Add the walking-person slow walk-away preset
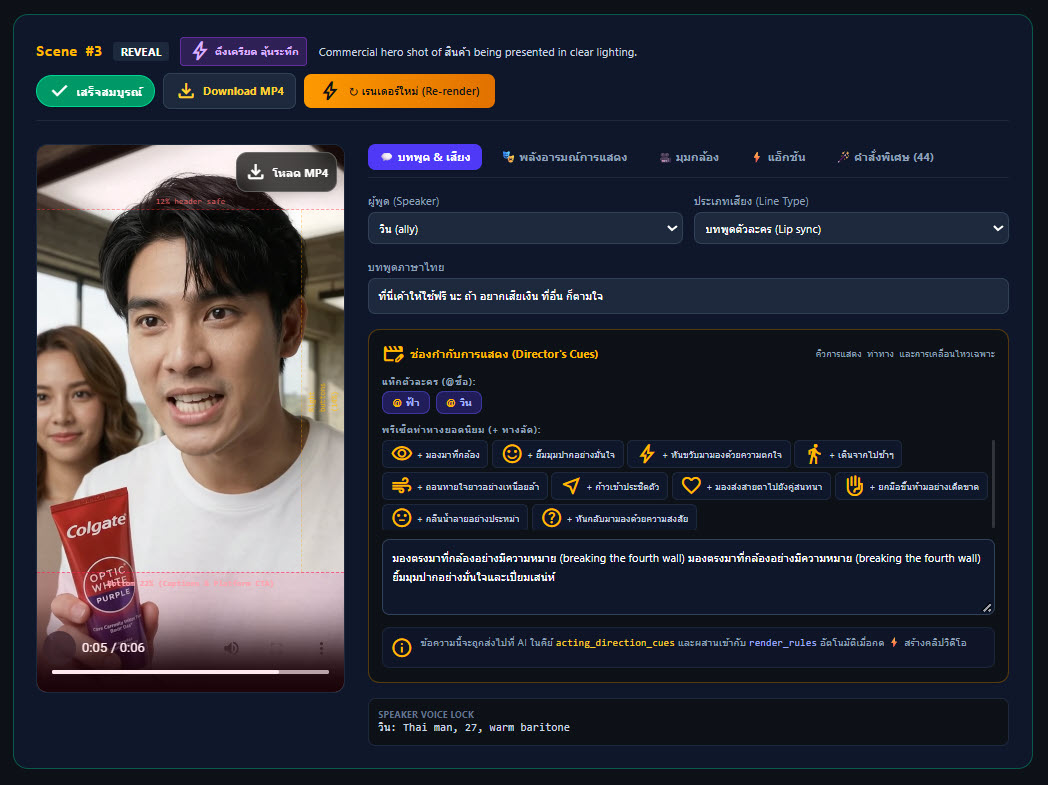The height and width of the screenshot is (785, 1048). (x=849, y=454)
